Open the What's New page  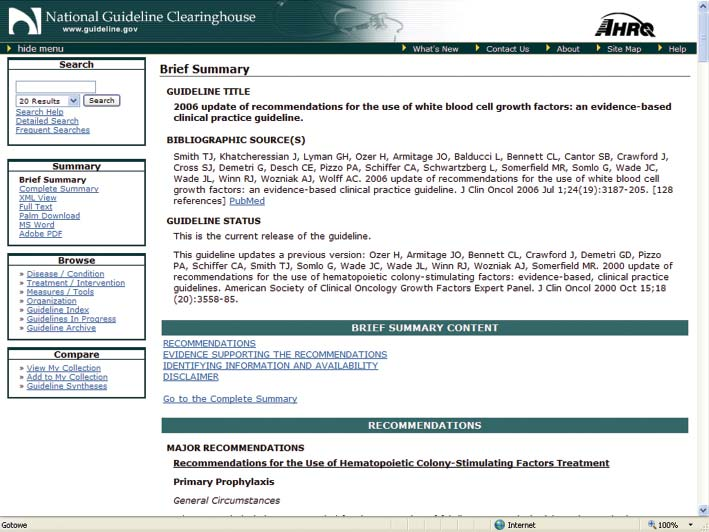click(x=435, y=49)
